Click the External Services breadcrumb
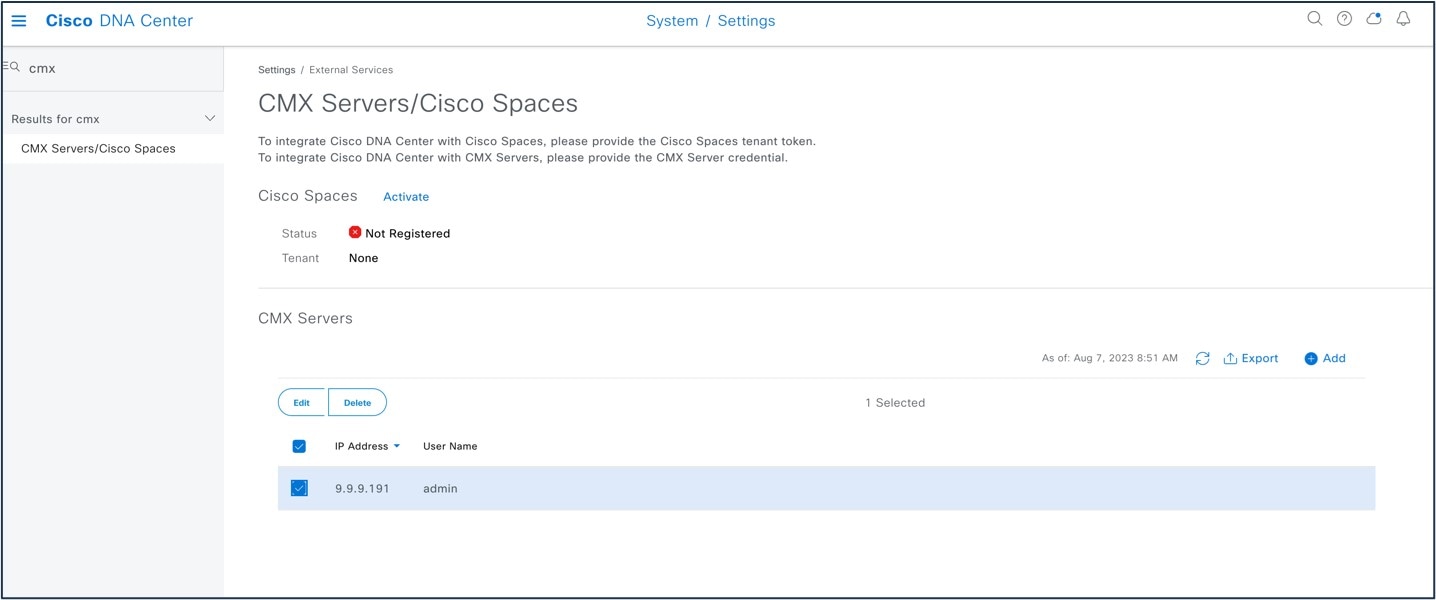The width and height of the screenshot is (1436, 600). point(351,70)
